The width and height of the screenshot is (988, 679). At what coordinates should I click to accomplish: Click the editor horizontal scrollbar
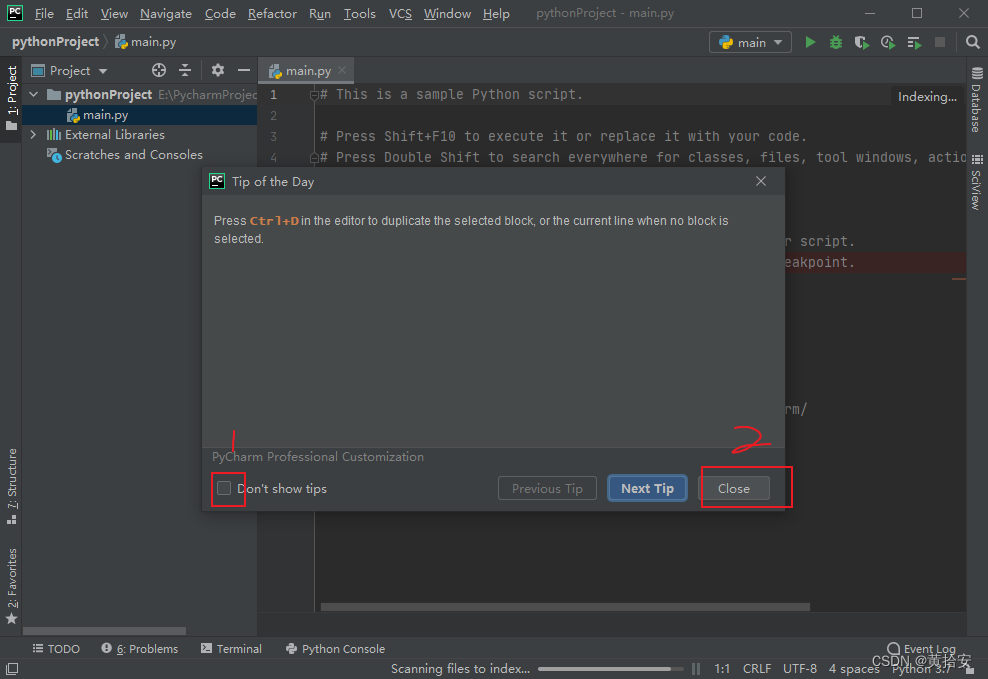[x=565, y=607]
